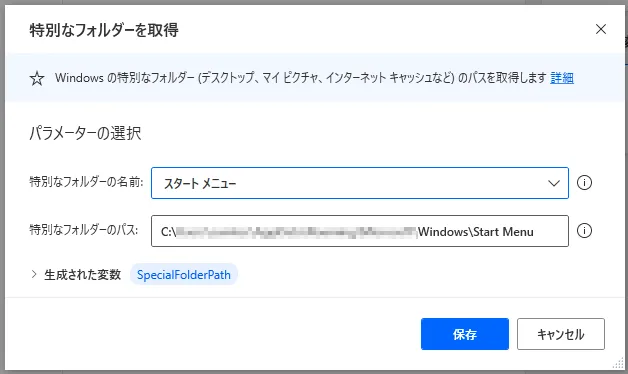The height and width of the screenshot is (374, 628).
Task: Click info icon beside folder name dropdown
Action: [x=584, y=183]
